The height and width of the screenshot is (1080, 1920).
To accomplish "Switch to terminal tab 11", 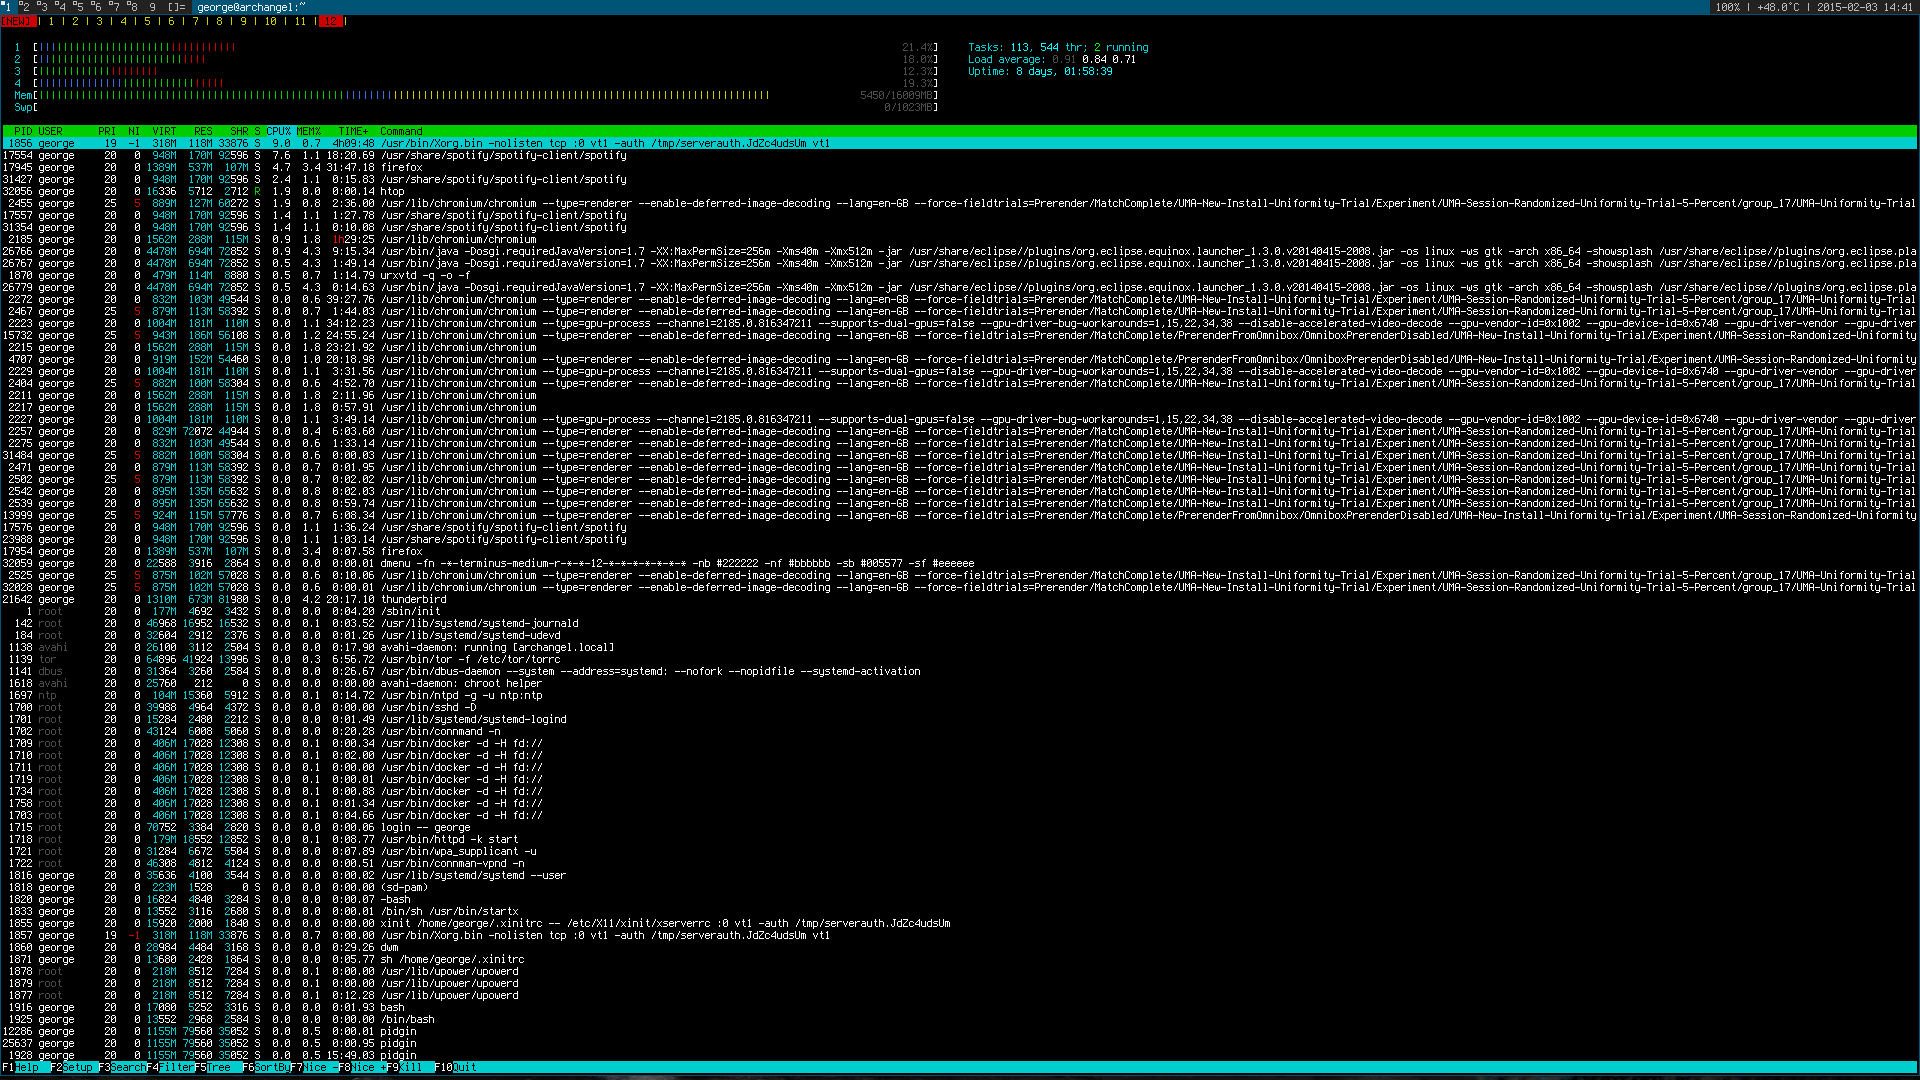I will (300, 21).
